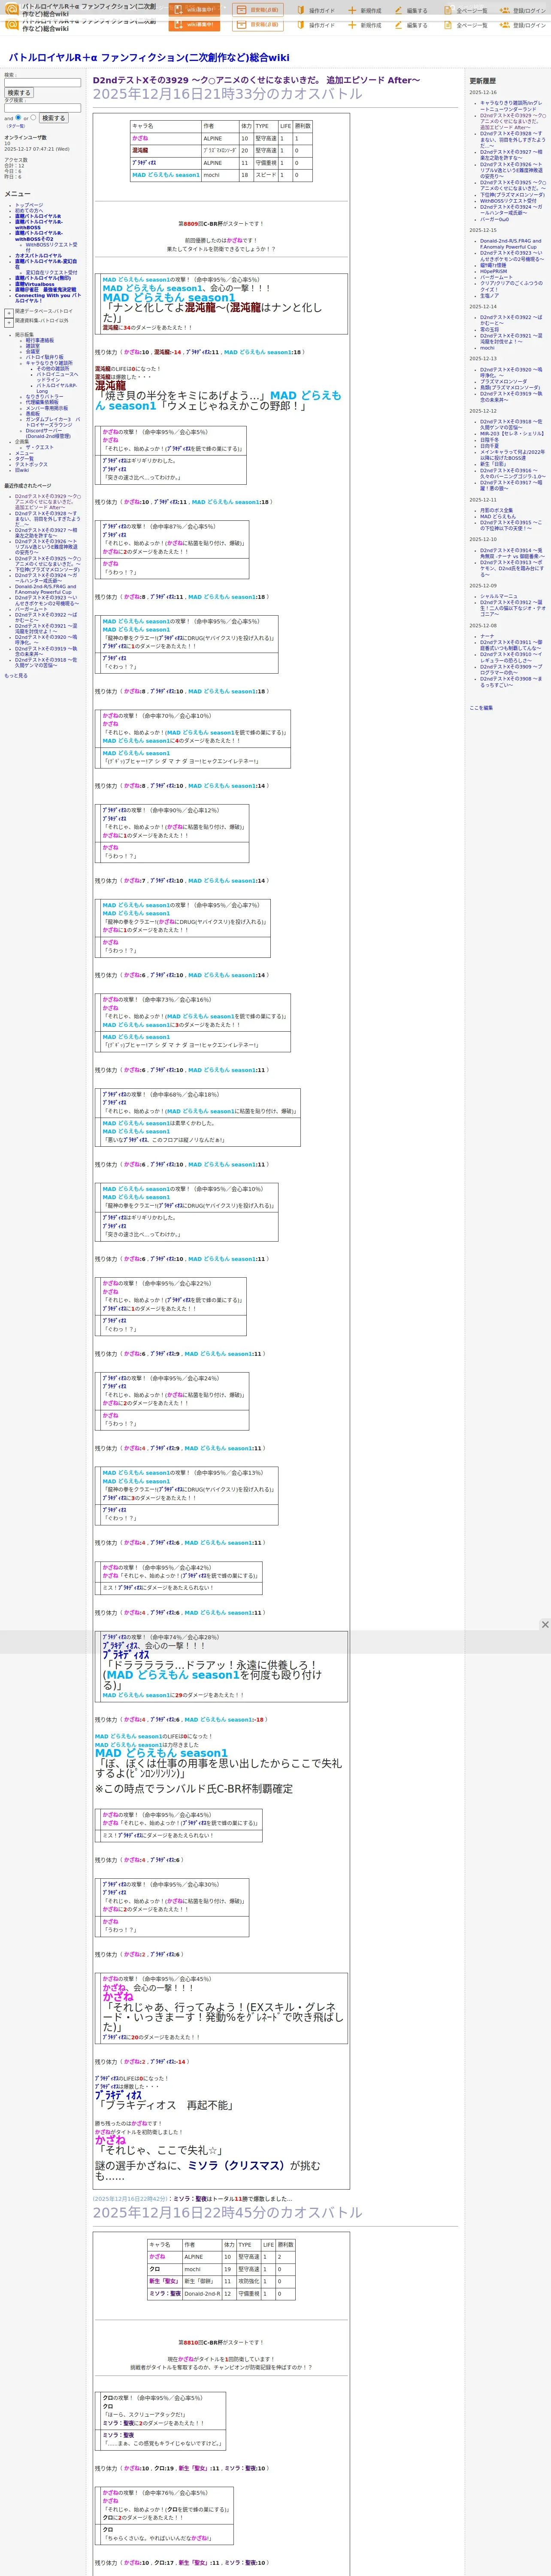Screen dimensions: 551x2576
Task: Select the オンラインユーザ数 label
Action: click(25, 137)
